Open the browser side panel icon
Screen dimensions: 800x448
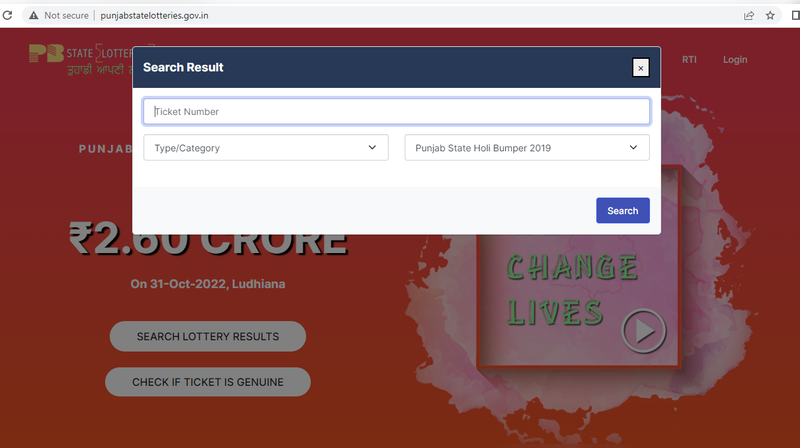795,15
